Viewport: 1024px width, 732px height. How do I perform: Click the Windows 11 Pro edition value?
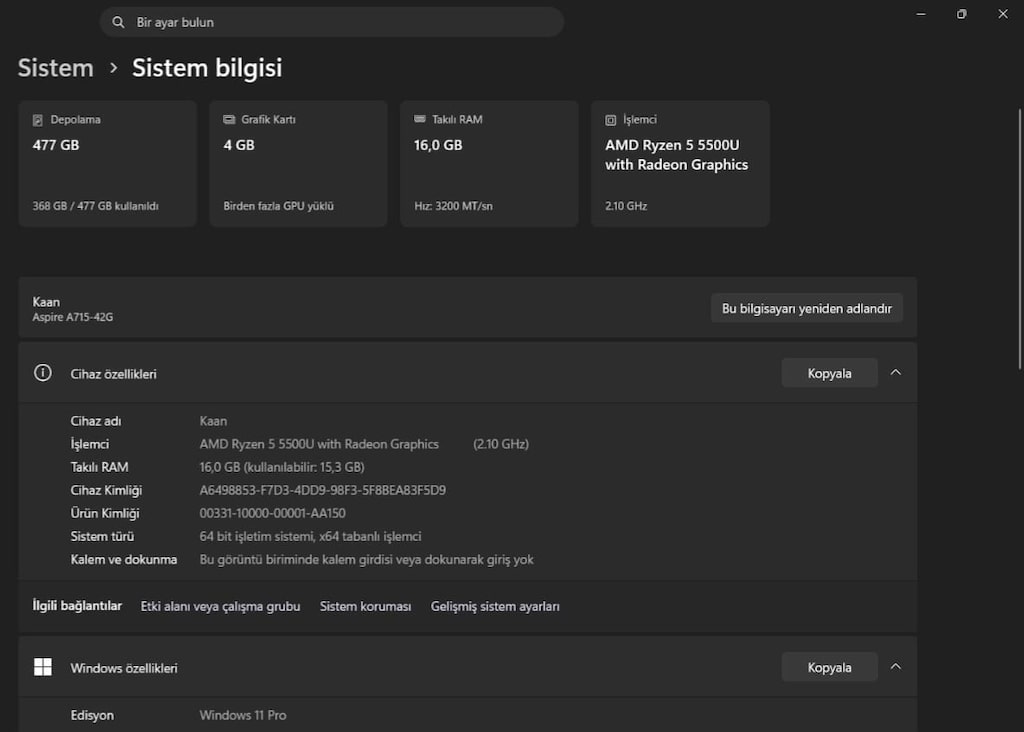coord(243,715)
